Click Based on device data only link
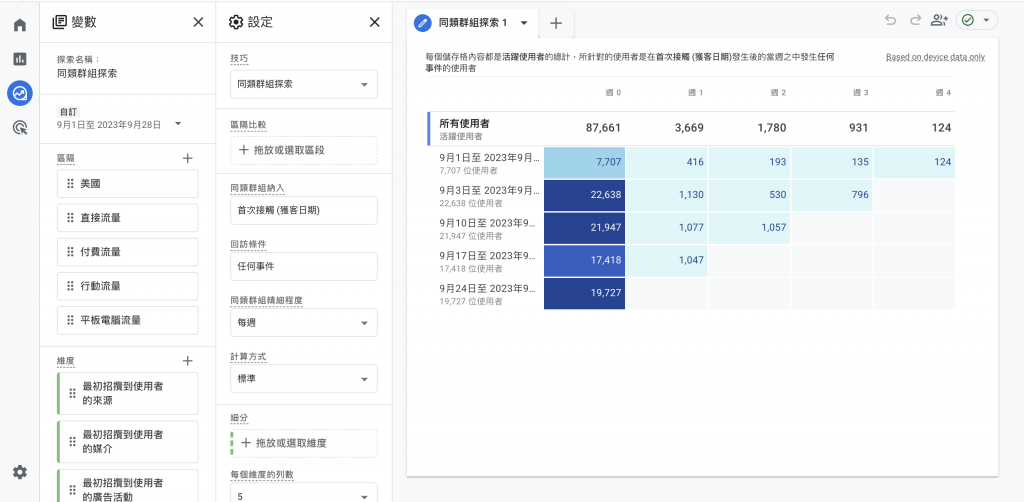 [935, 57]
